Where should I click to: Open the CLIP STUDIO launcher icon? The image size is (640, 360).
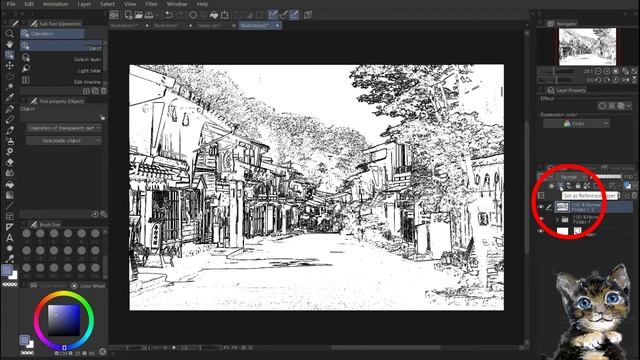coord(114,15)
